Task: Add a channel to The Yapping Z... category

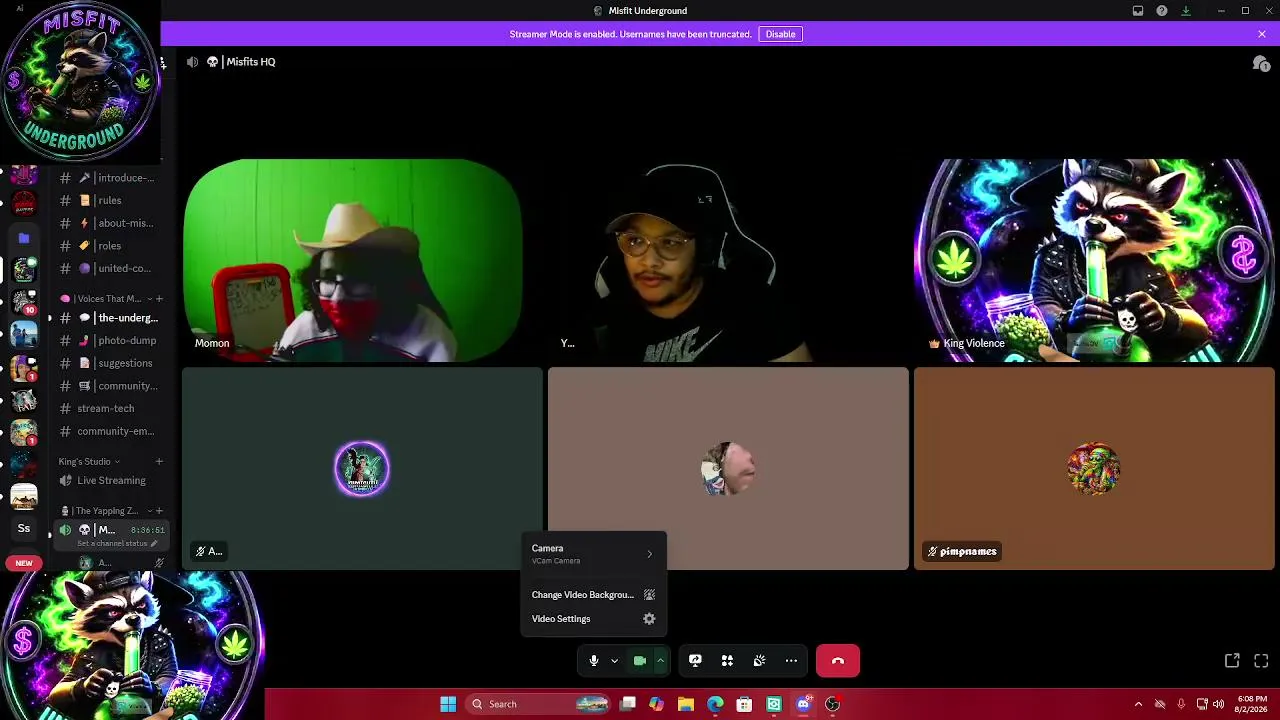Action: click(x=159, y=511)
